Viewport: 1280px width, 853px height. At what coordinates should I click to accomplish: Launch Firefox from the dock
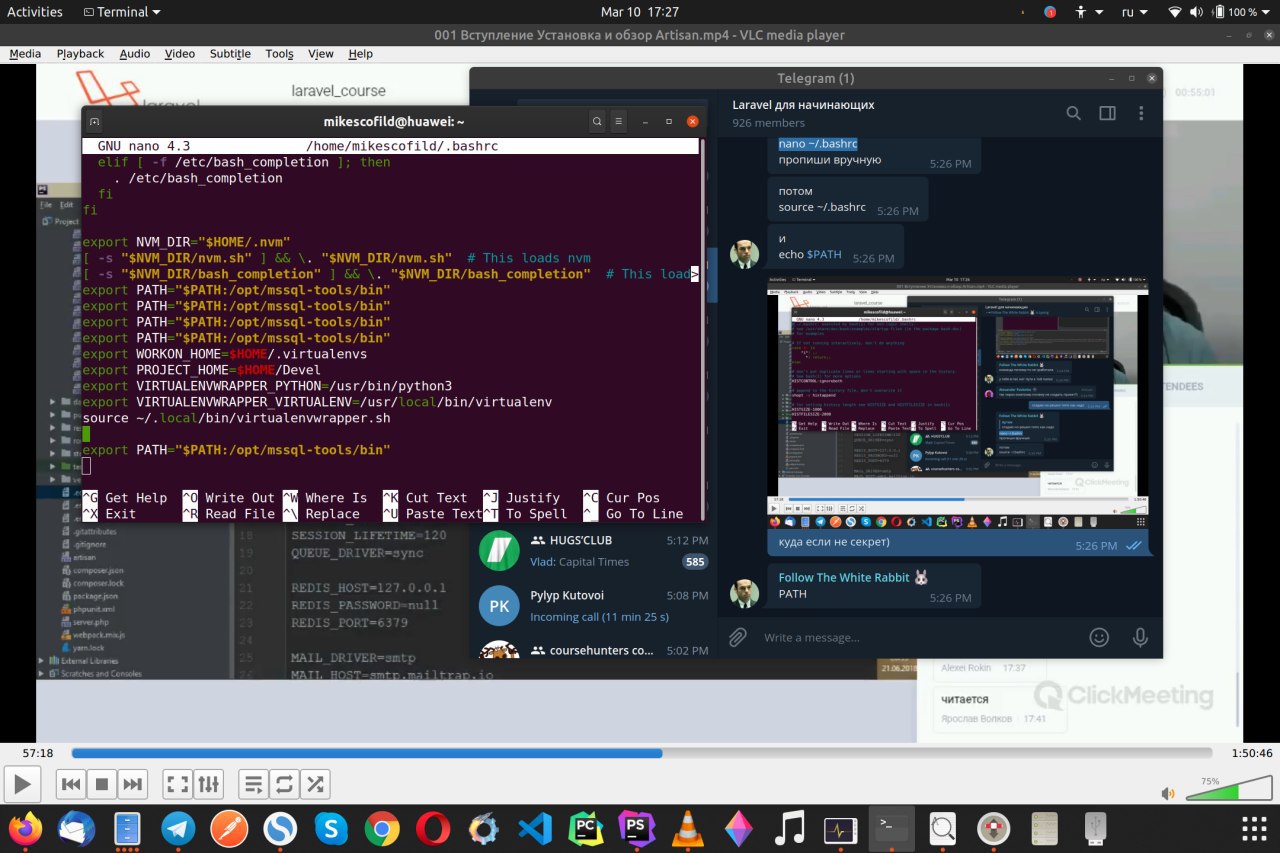(x=24, y=828)
